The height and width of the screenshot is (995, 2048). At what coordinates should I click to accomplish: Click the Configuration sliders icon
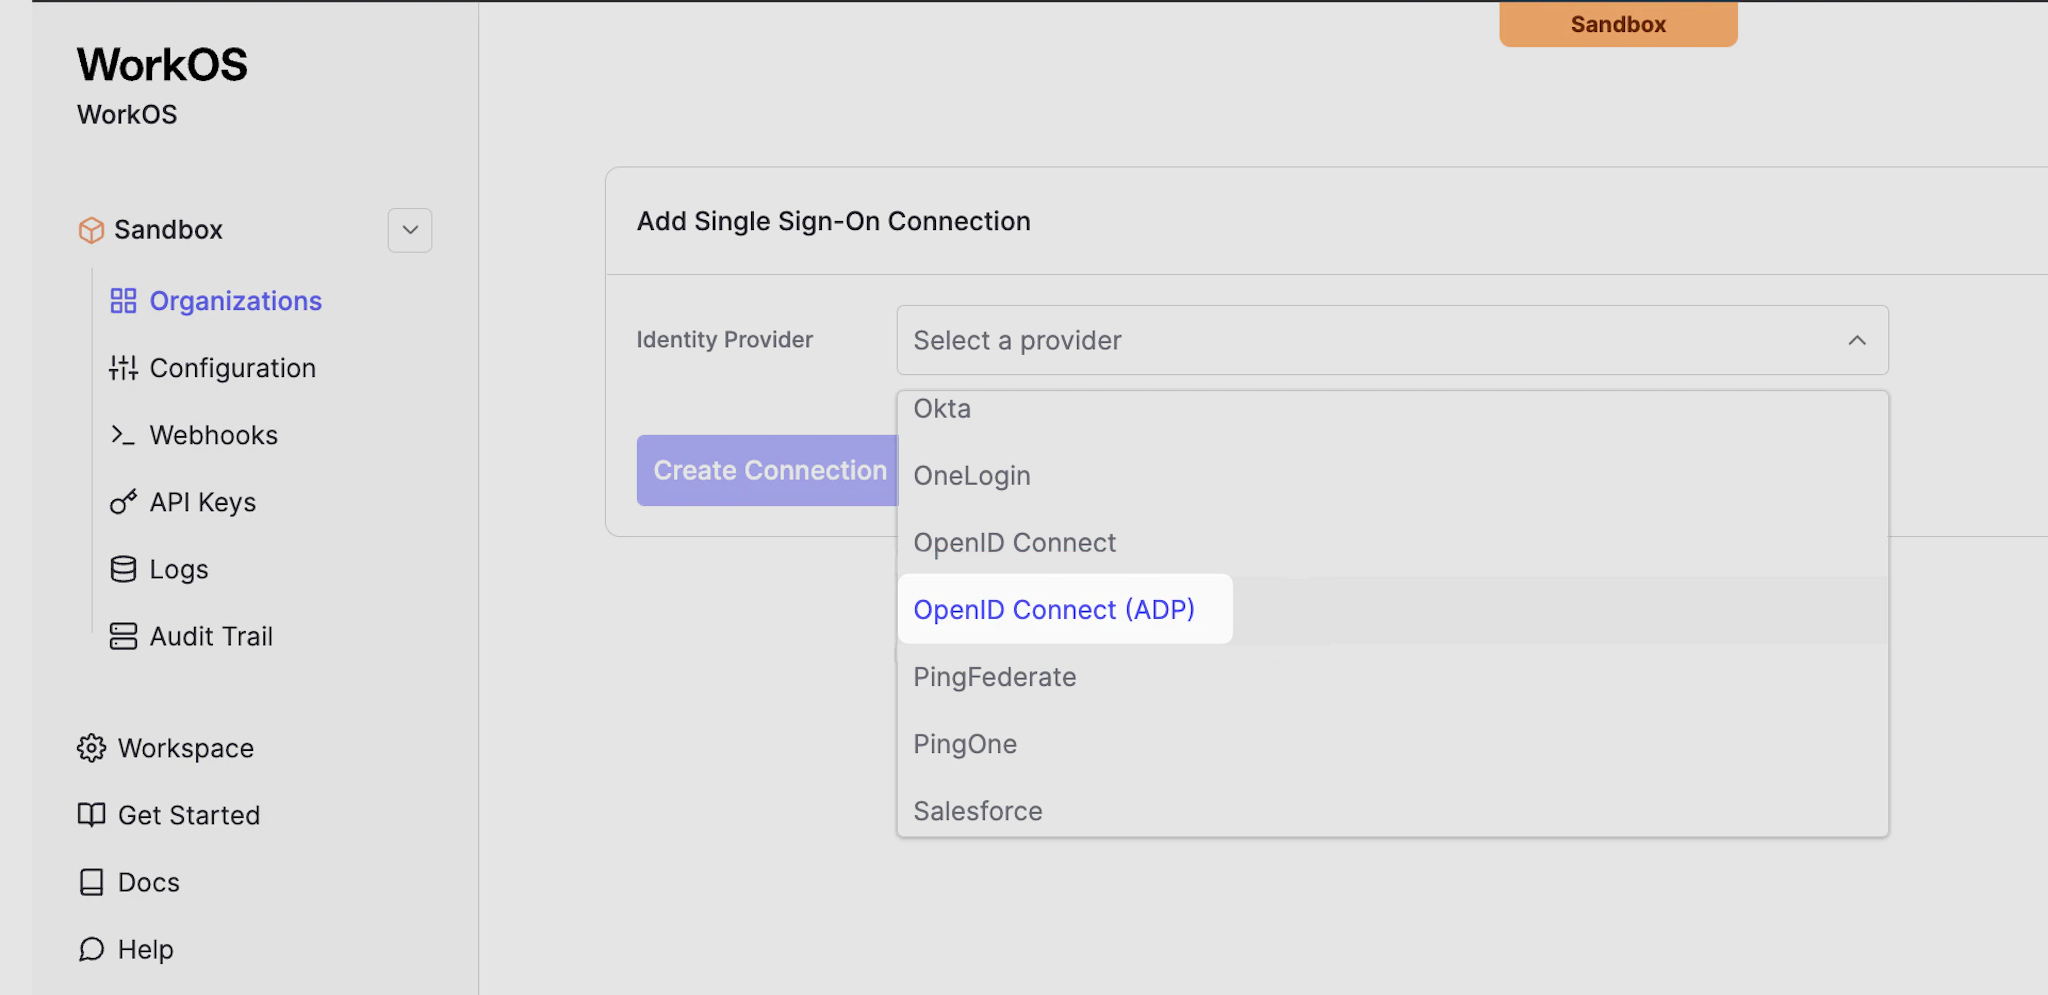(123, 368)
